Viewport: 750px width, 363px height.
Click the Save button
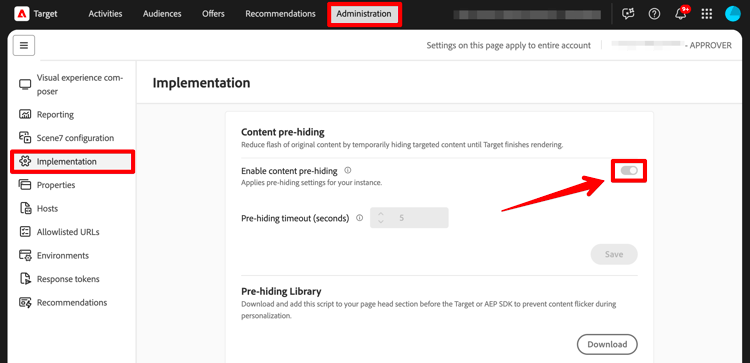click(614, 254)
